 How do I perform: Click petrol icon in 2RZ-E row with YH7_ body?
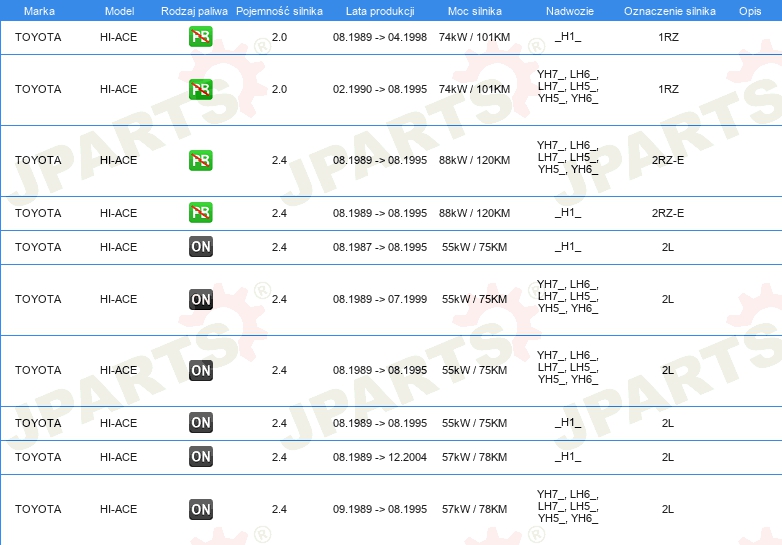click(200, 160)
